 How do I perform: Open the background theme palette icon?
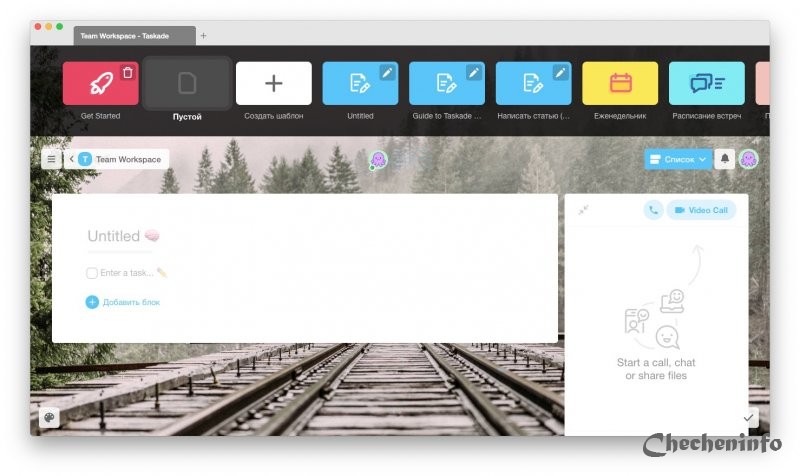click(49, 418)
